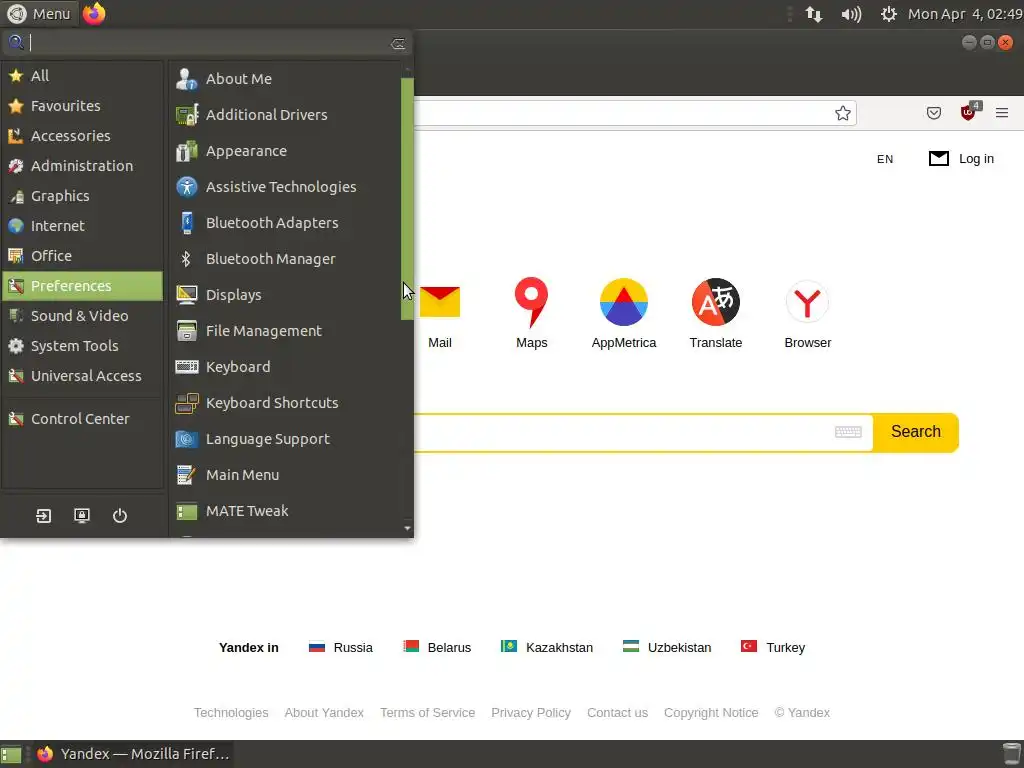The width and height of the screenshot is (1024, 768).
Task: Launch the AppMetrica service icon
Action: (x=624, y=302)
